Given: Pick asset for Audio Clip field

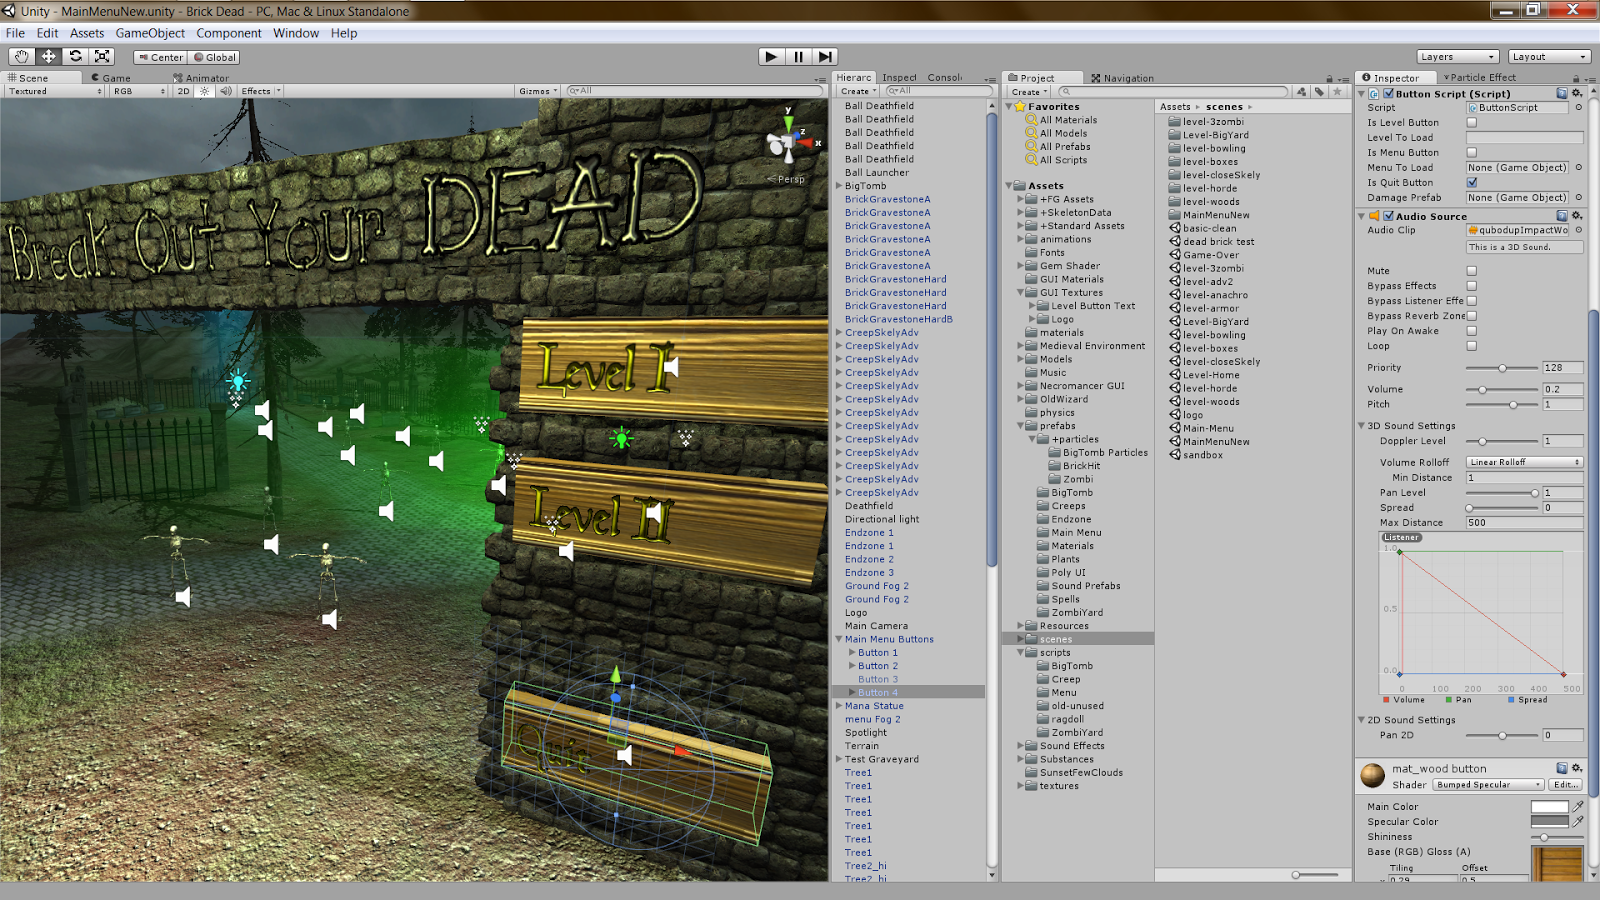Looking at the screenshot, I should [1579, 230].
